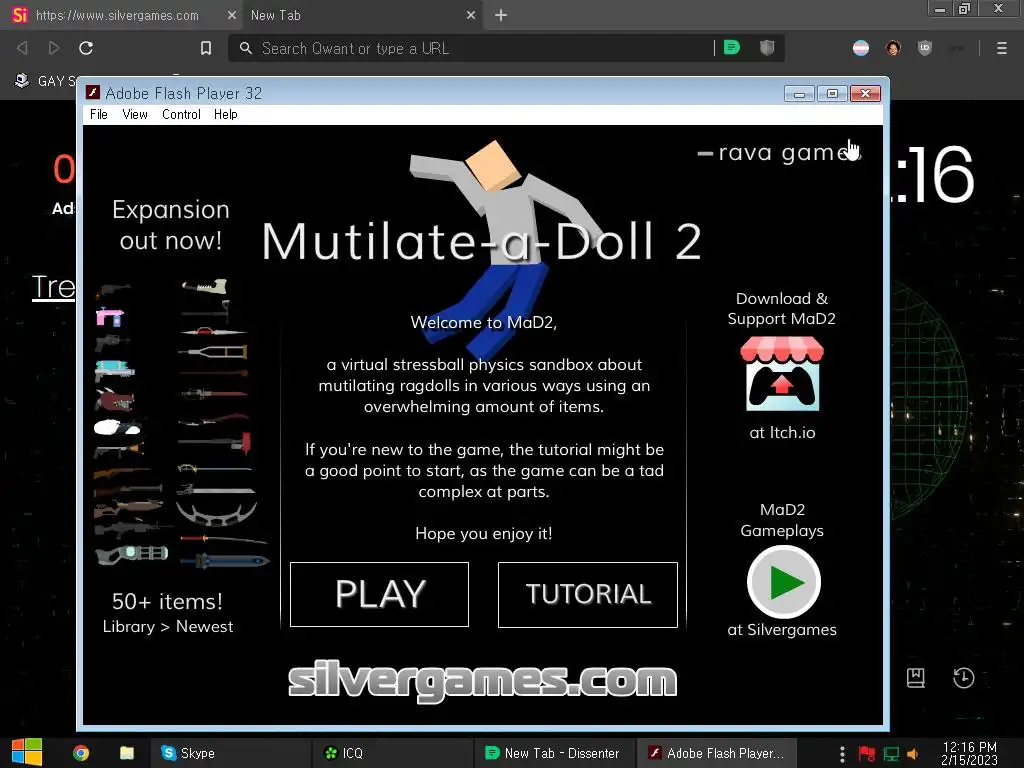This screenshot has width=1024, height=768.
Task: Click the PLAY button in the game
Action: tap(379, 594)
